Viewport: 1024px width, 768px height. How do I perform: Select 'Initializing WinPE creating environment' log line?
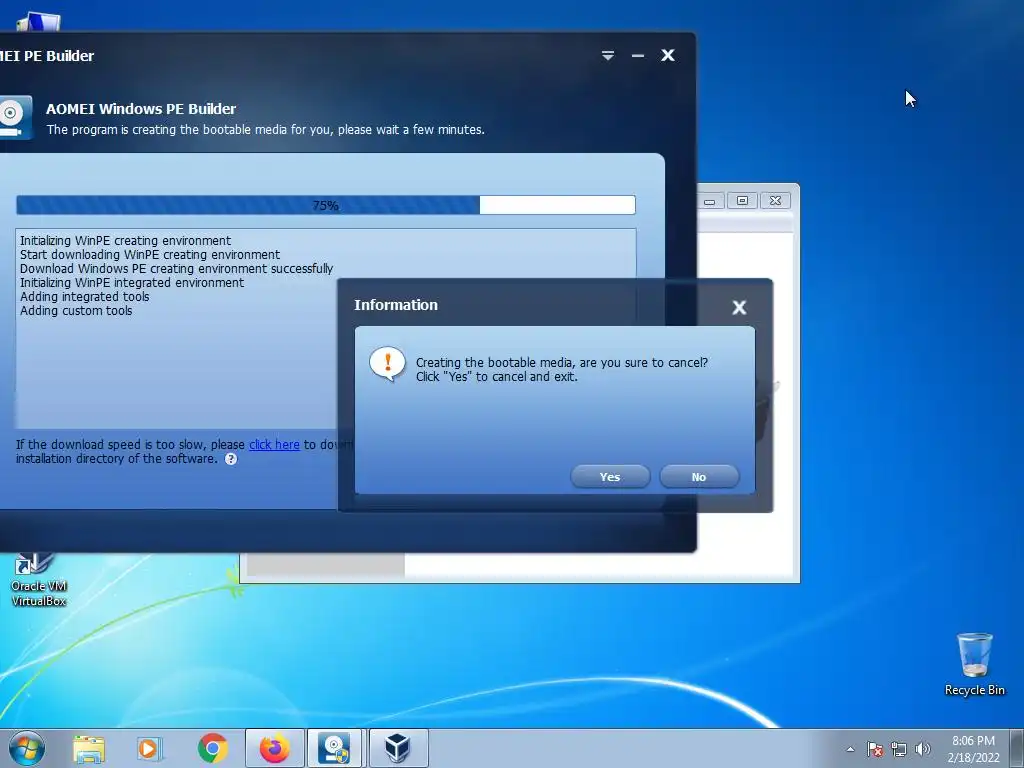click(x=125, y=240)
